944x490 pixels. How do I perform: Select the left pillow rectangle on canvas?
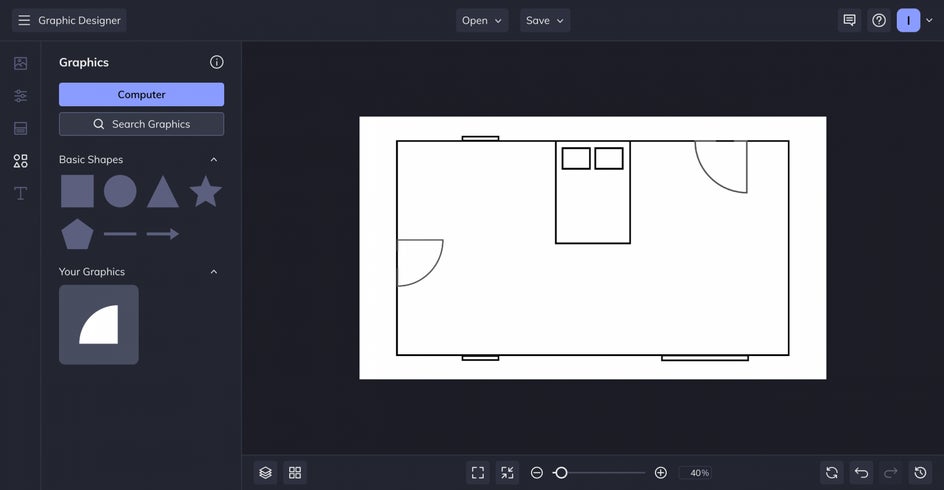click(576, 159)
